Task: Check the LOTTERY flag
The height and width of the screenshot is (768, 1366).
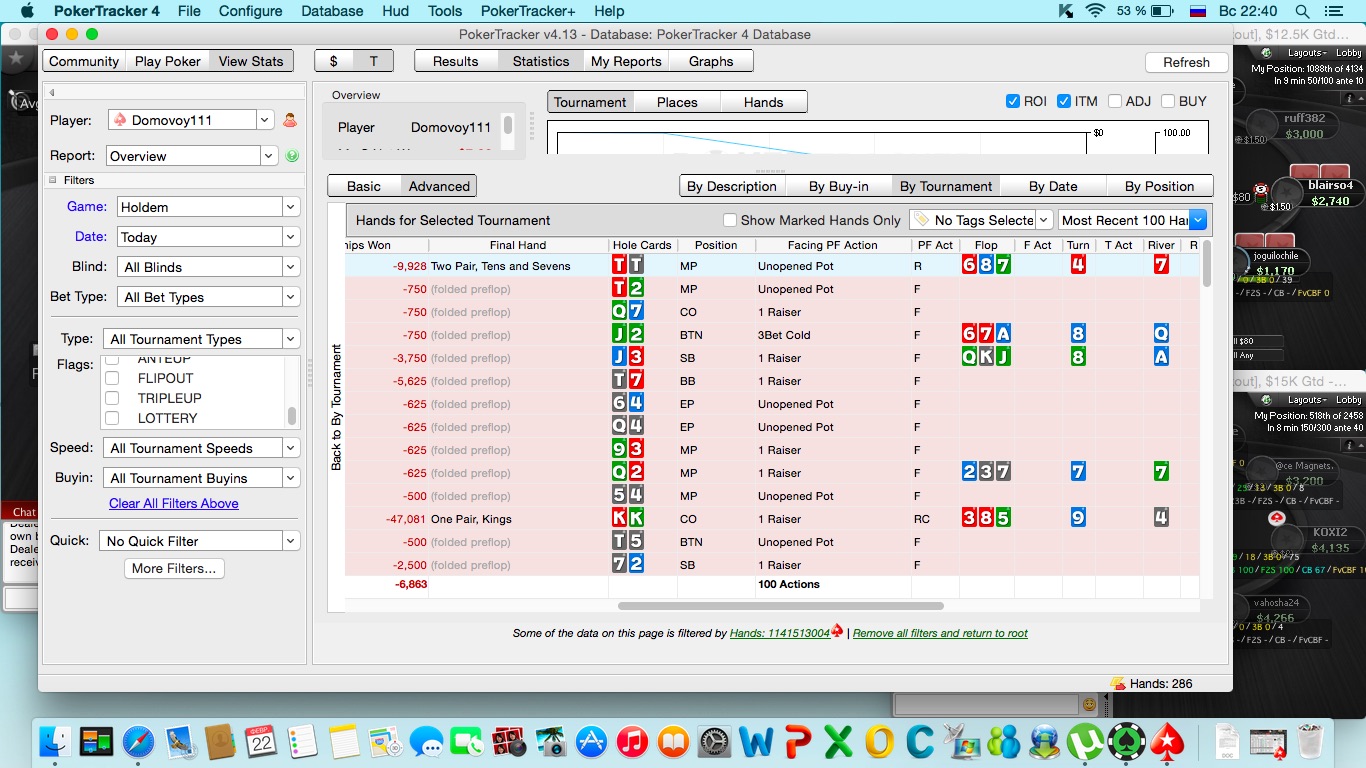Action: click(x=112, y=418)
